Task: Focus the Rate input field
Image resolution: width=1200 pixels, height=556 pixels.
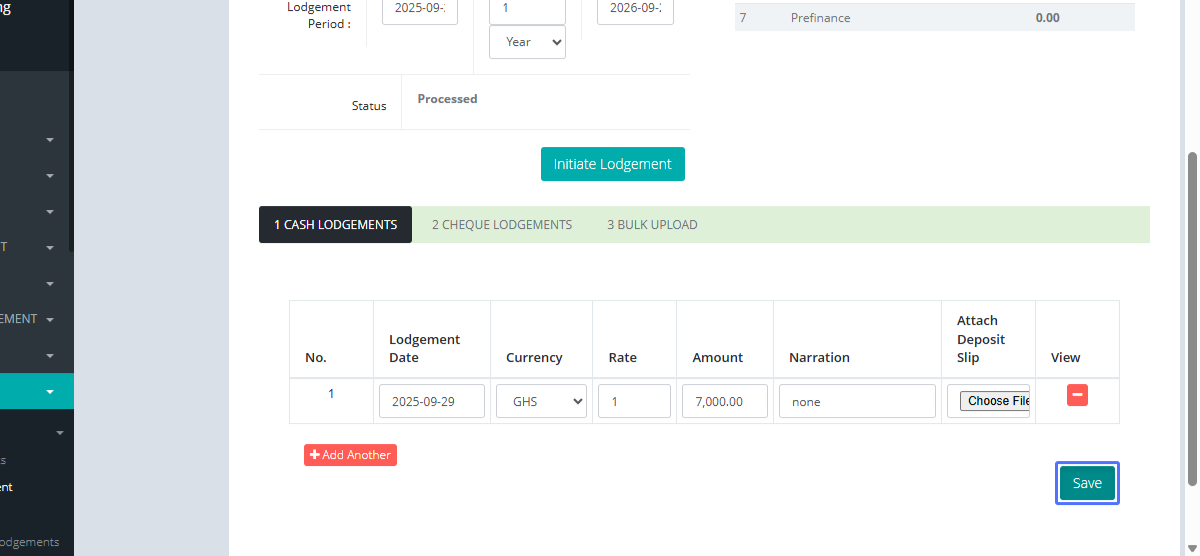Action: tap(634, 401)
